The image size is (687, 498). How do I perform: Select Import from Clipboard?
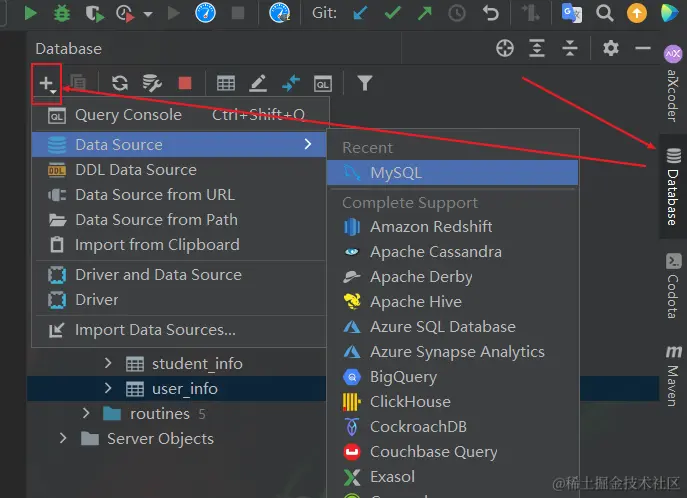click(179, 245)
